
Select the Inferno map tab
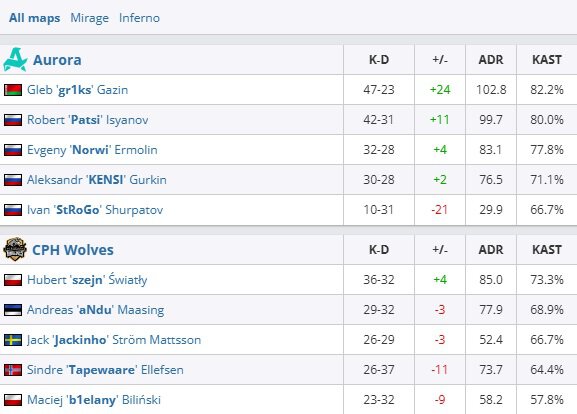click(139, 18)
